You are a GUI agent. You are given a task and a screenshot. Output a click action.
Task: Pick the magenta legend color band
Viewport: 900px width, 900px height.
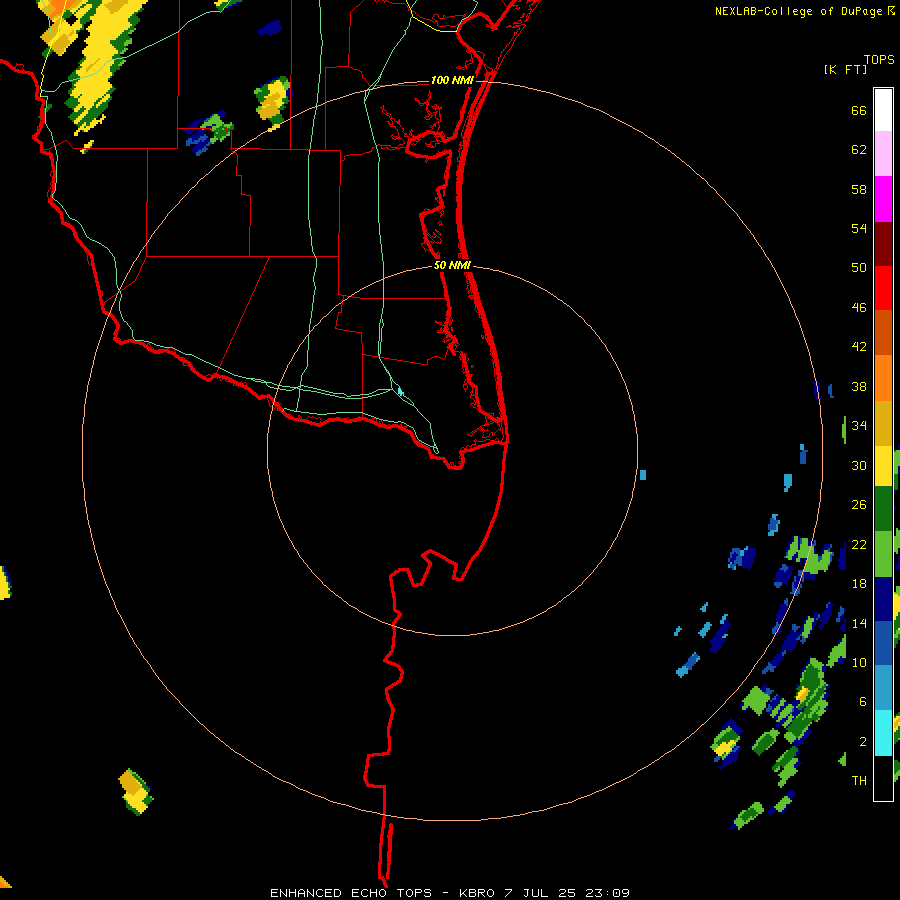click(x=883, y=199)
